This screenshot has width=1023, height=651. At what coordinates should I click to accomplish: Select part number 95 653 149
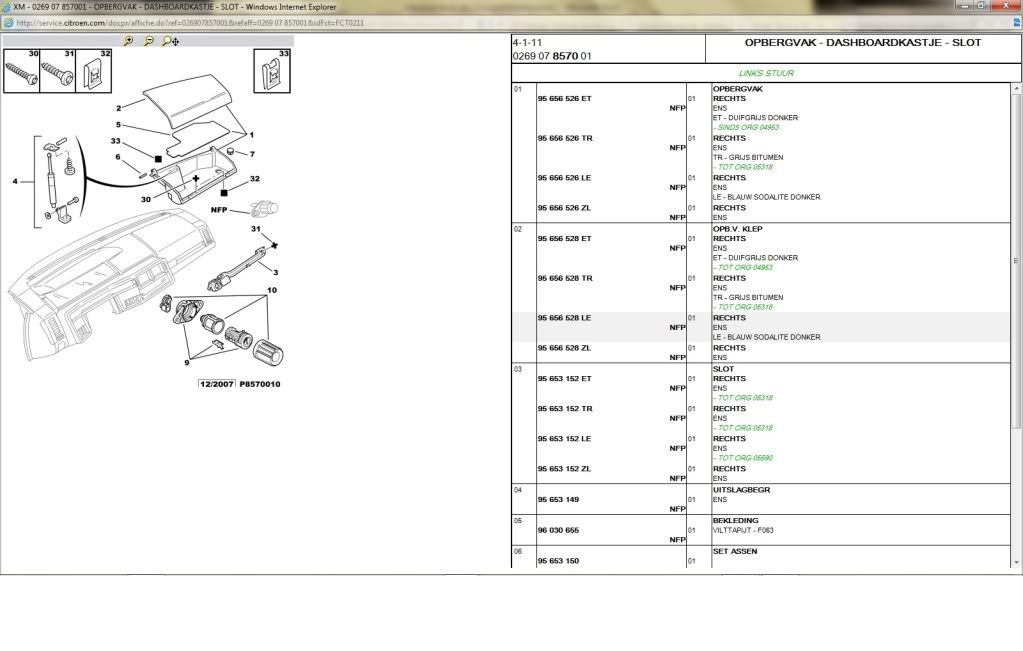click(558, 500)
